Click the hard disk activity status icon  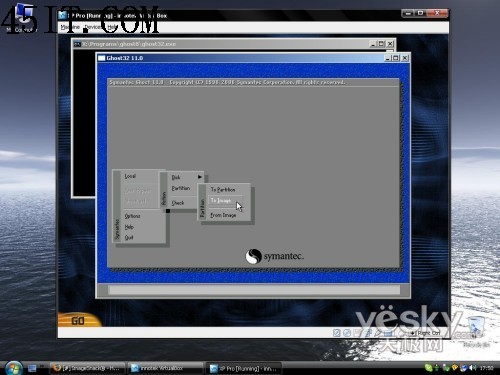point(337,333)
